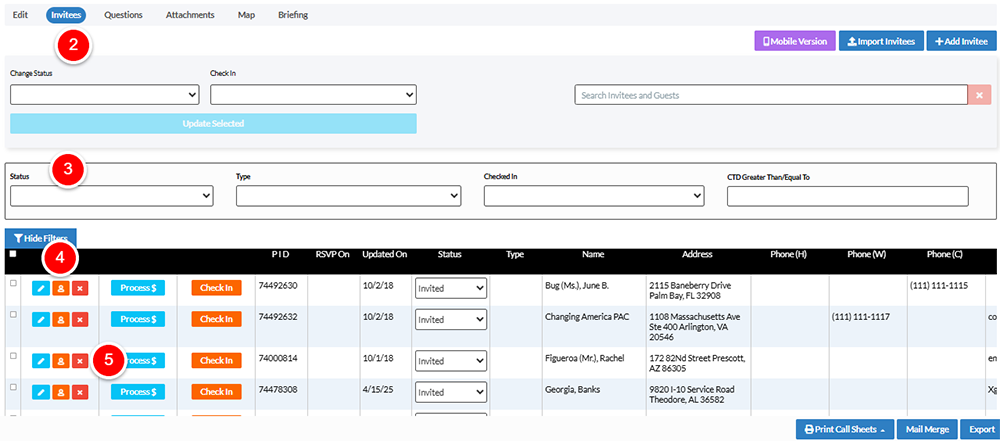Click the pencil icon for Rachel Figueroa
Viewport: 1000px width, 441px height.
40,361
